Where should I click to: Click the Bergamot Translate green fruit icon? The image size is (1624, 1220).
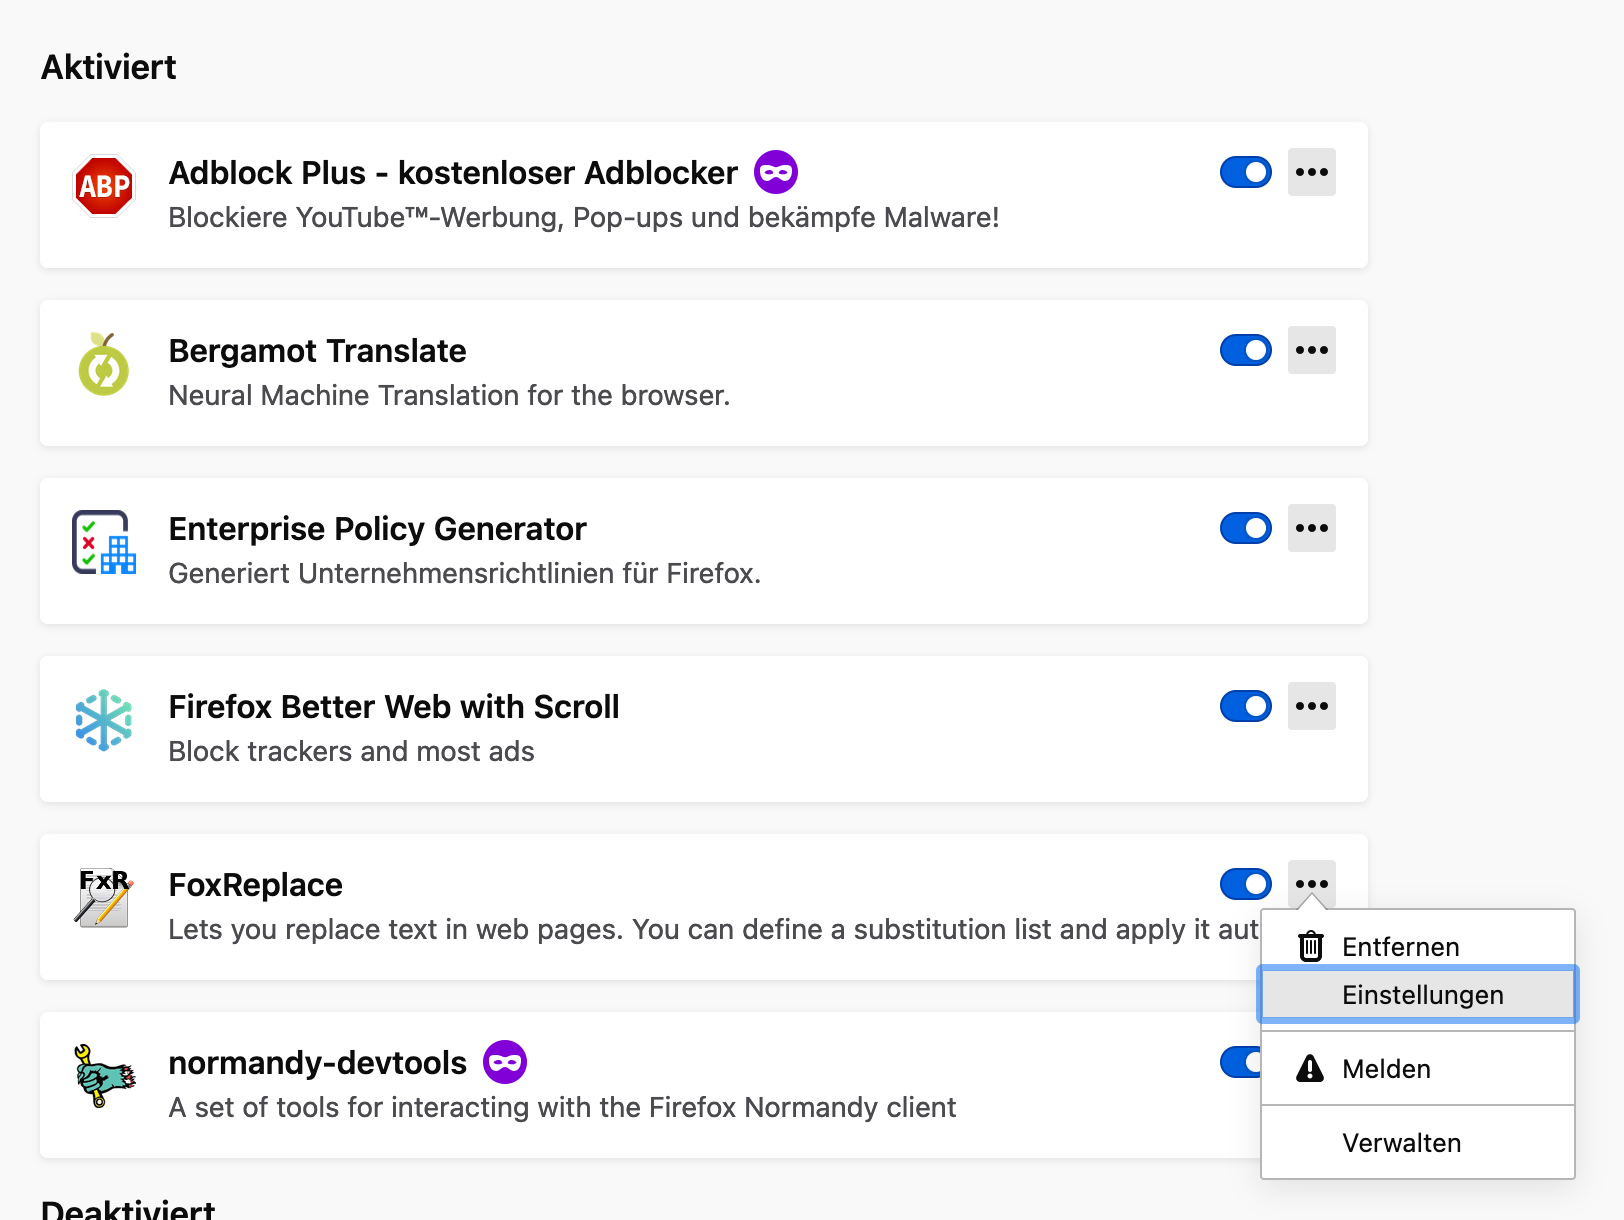[104, 364]
